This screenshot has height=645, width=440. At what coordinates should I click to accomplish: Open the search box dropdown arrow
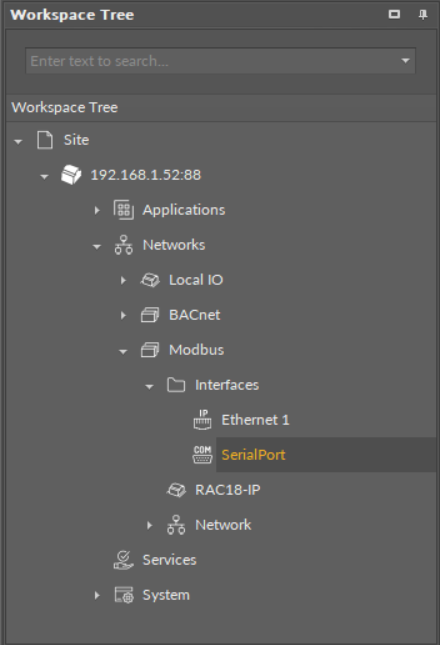[x=405, y=61]
